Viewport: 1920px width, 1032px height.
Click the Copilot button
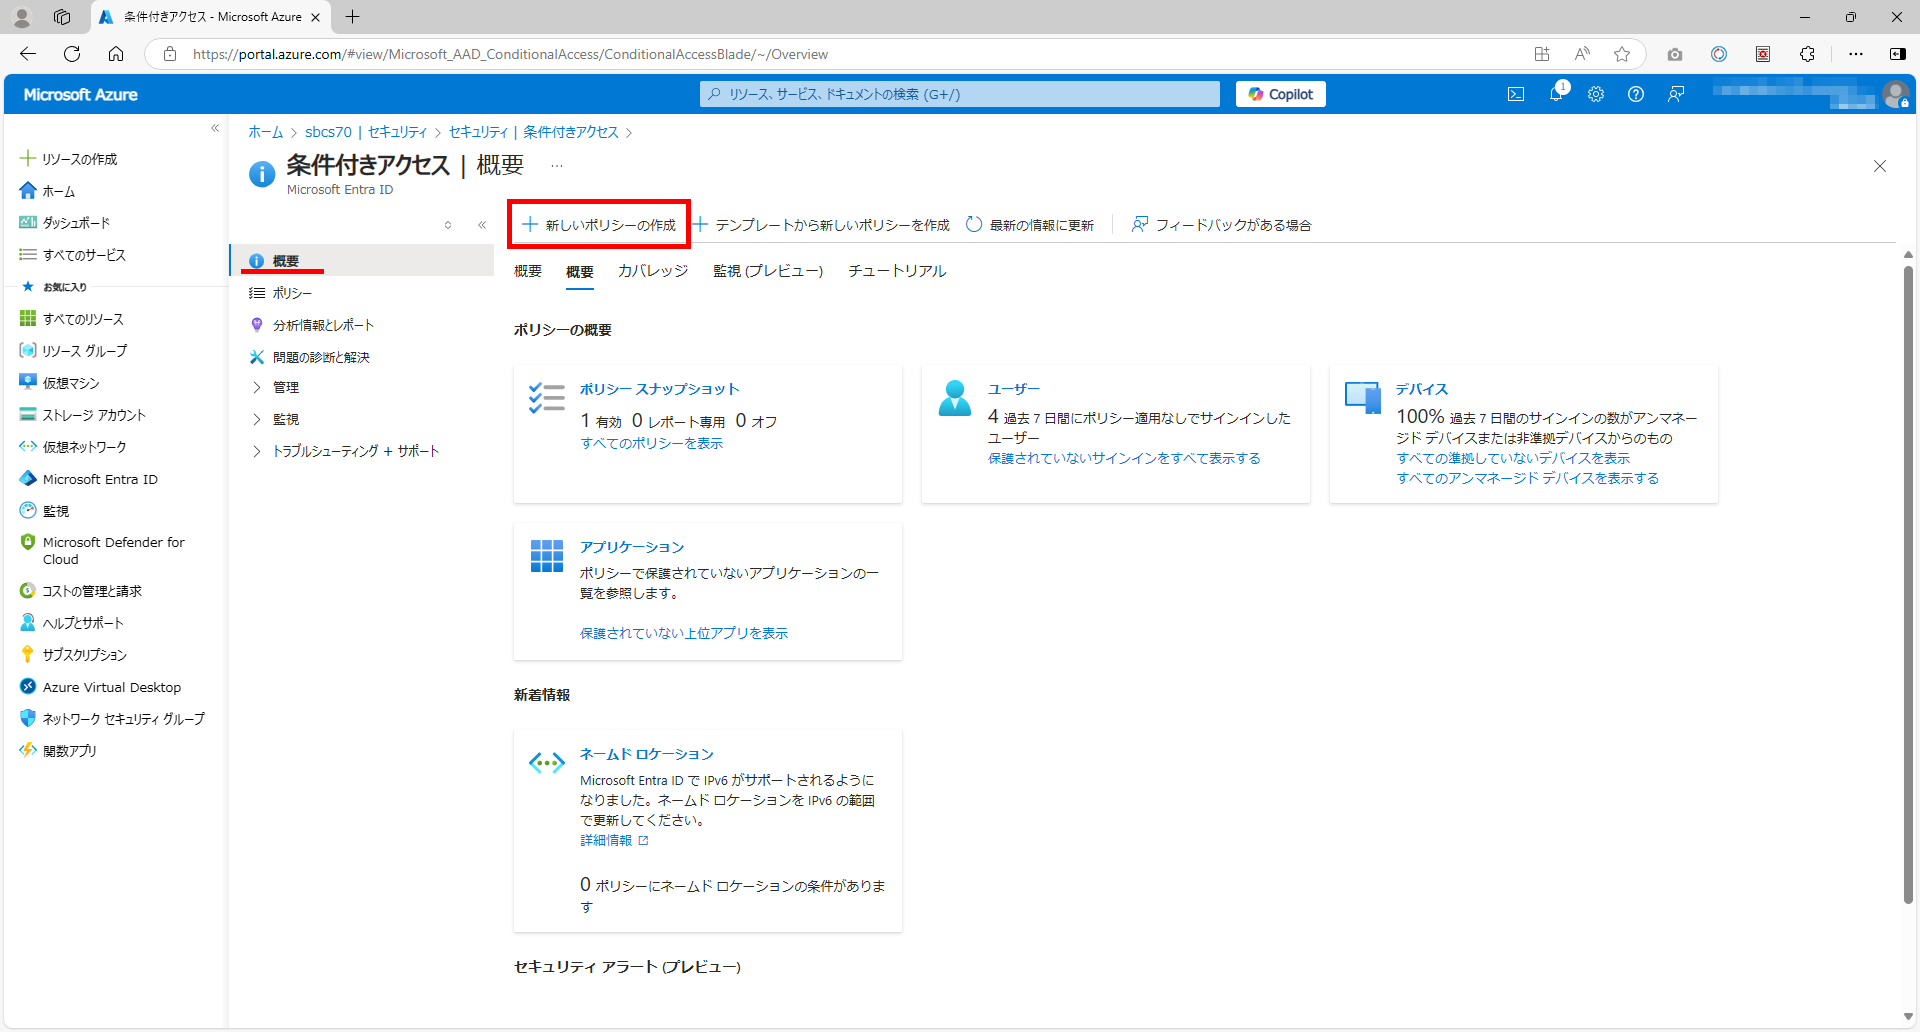coord(1281,94)
